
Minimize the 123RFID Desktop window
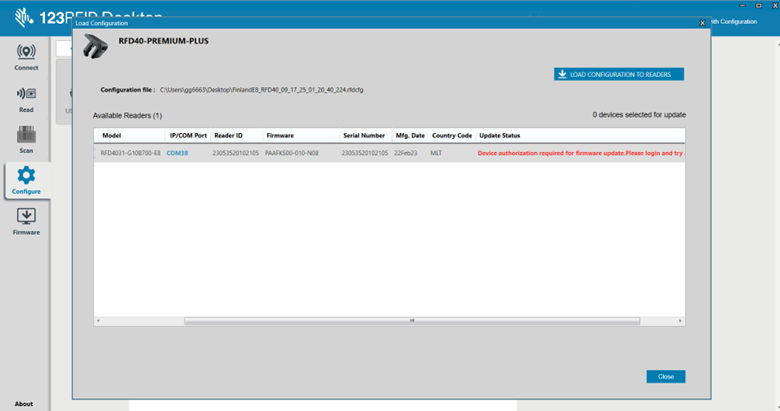tap(742, 5)
